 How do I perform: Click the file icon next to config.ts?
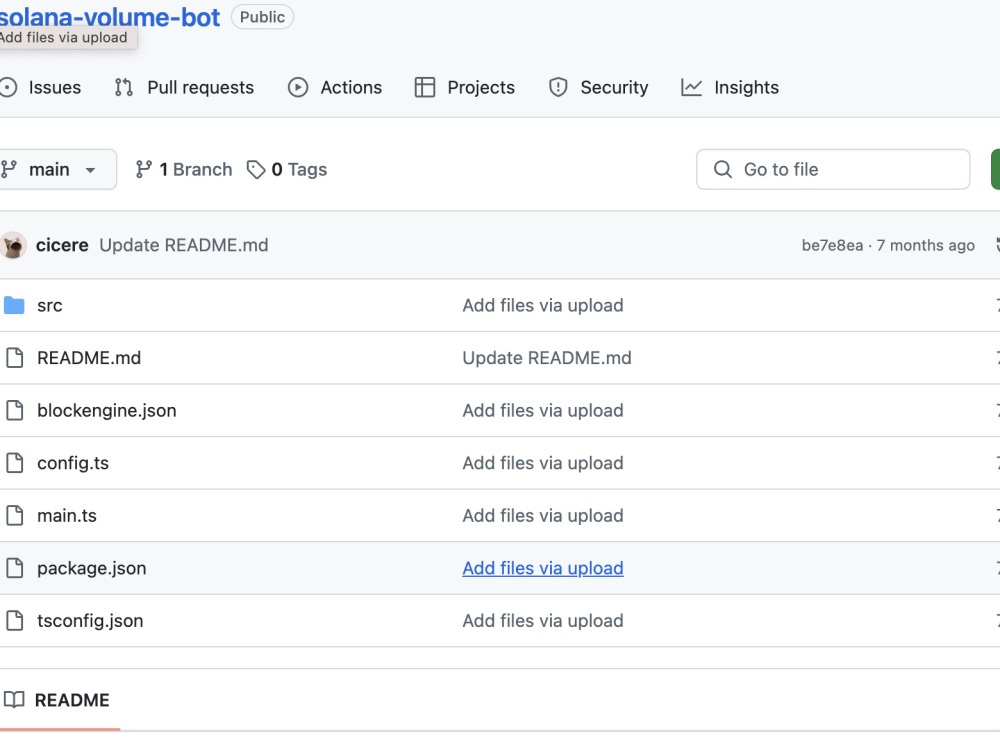(x=15, y=463)
